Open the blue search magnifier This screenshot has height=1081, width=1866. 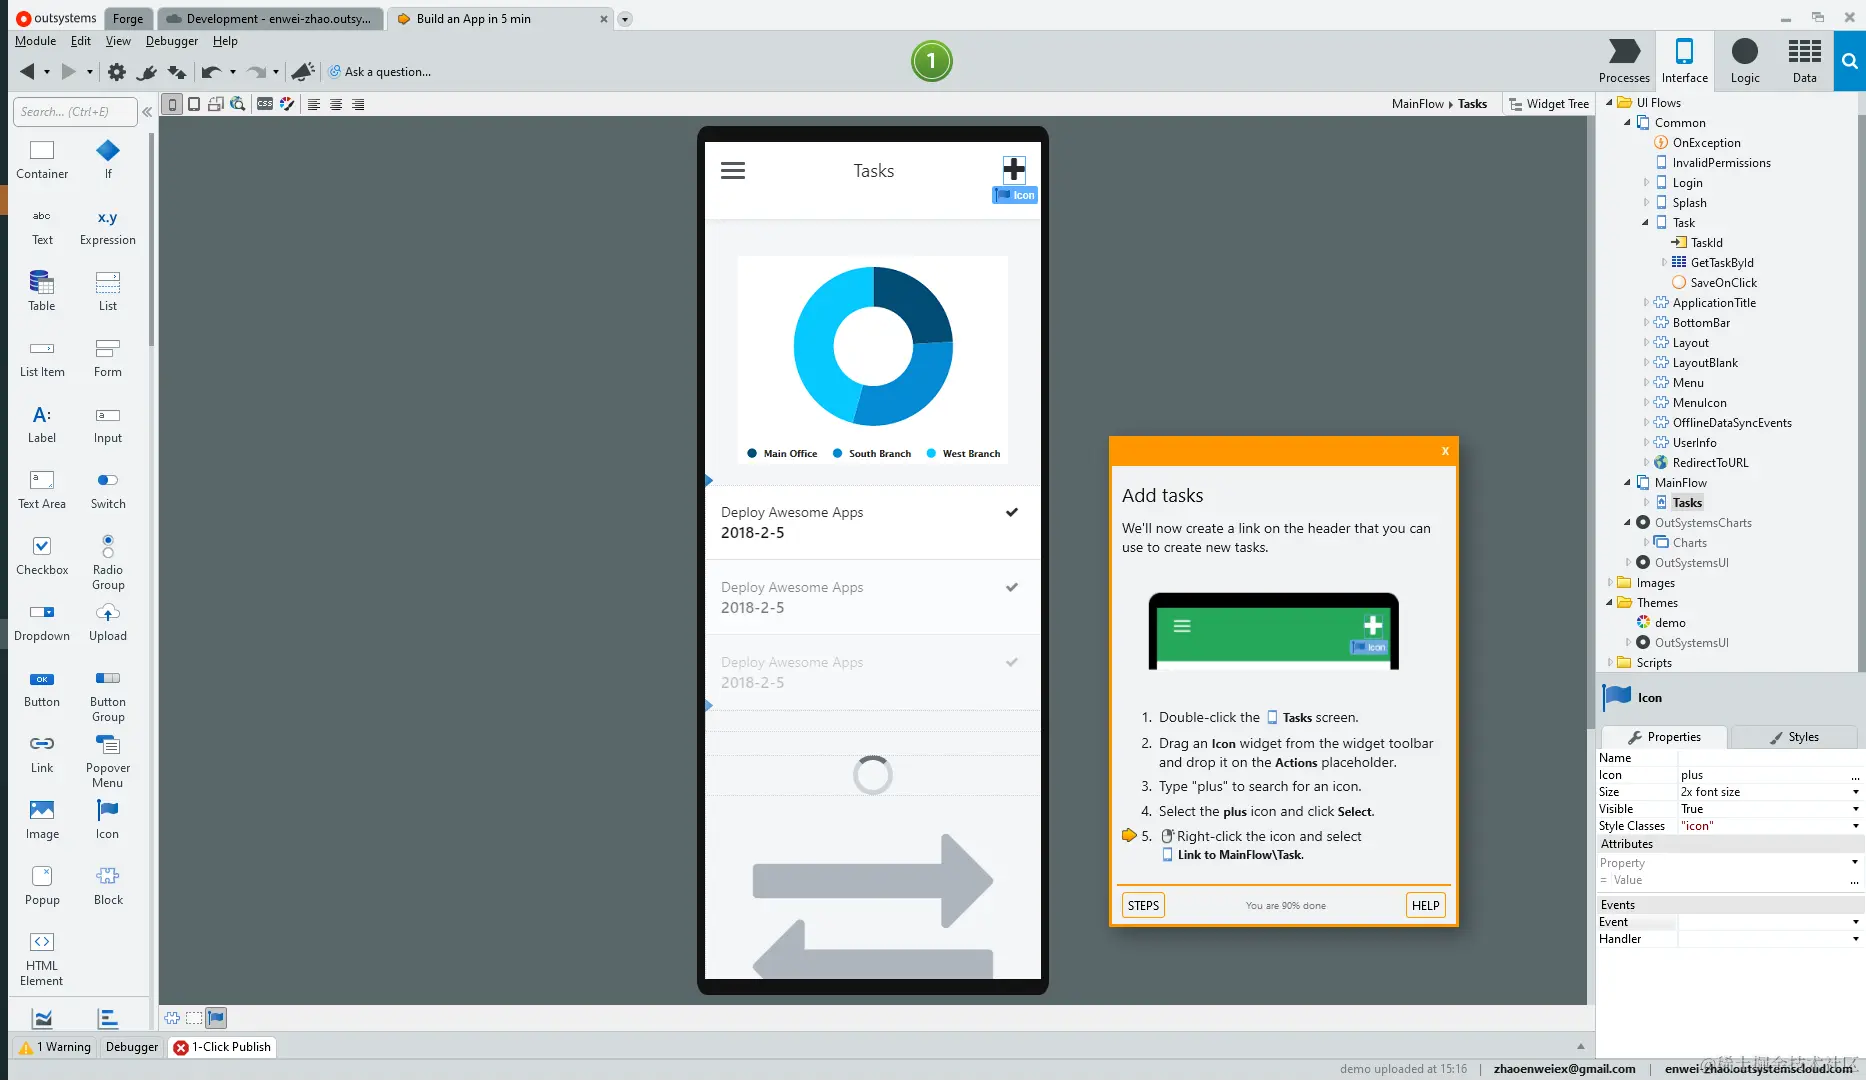[x=1850, y=61]
